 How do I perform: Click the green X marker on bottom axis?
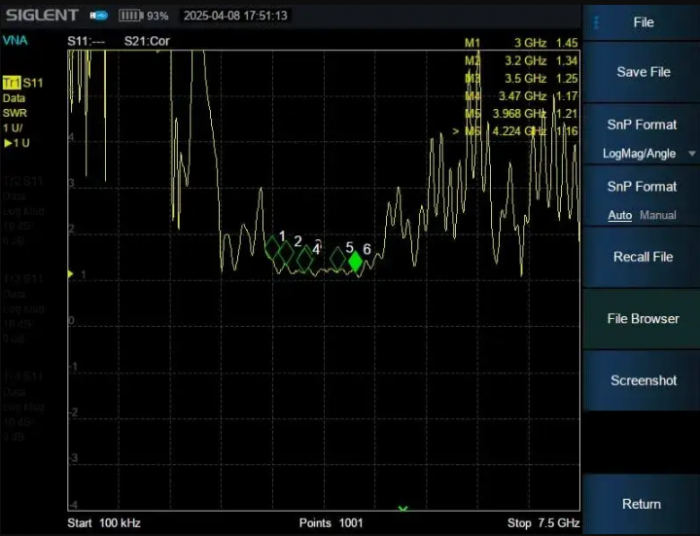[x=403, y=509]
